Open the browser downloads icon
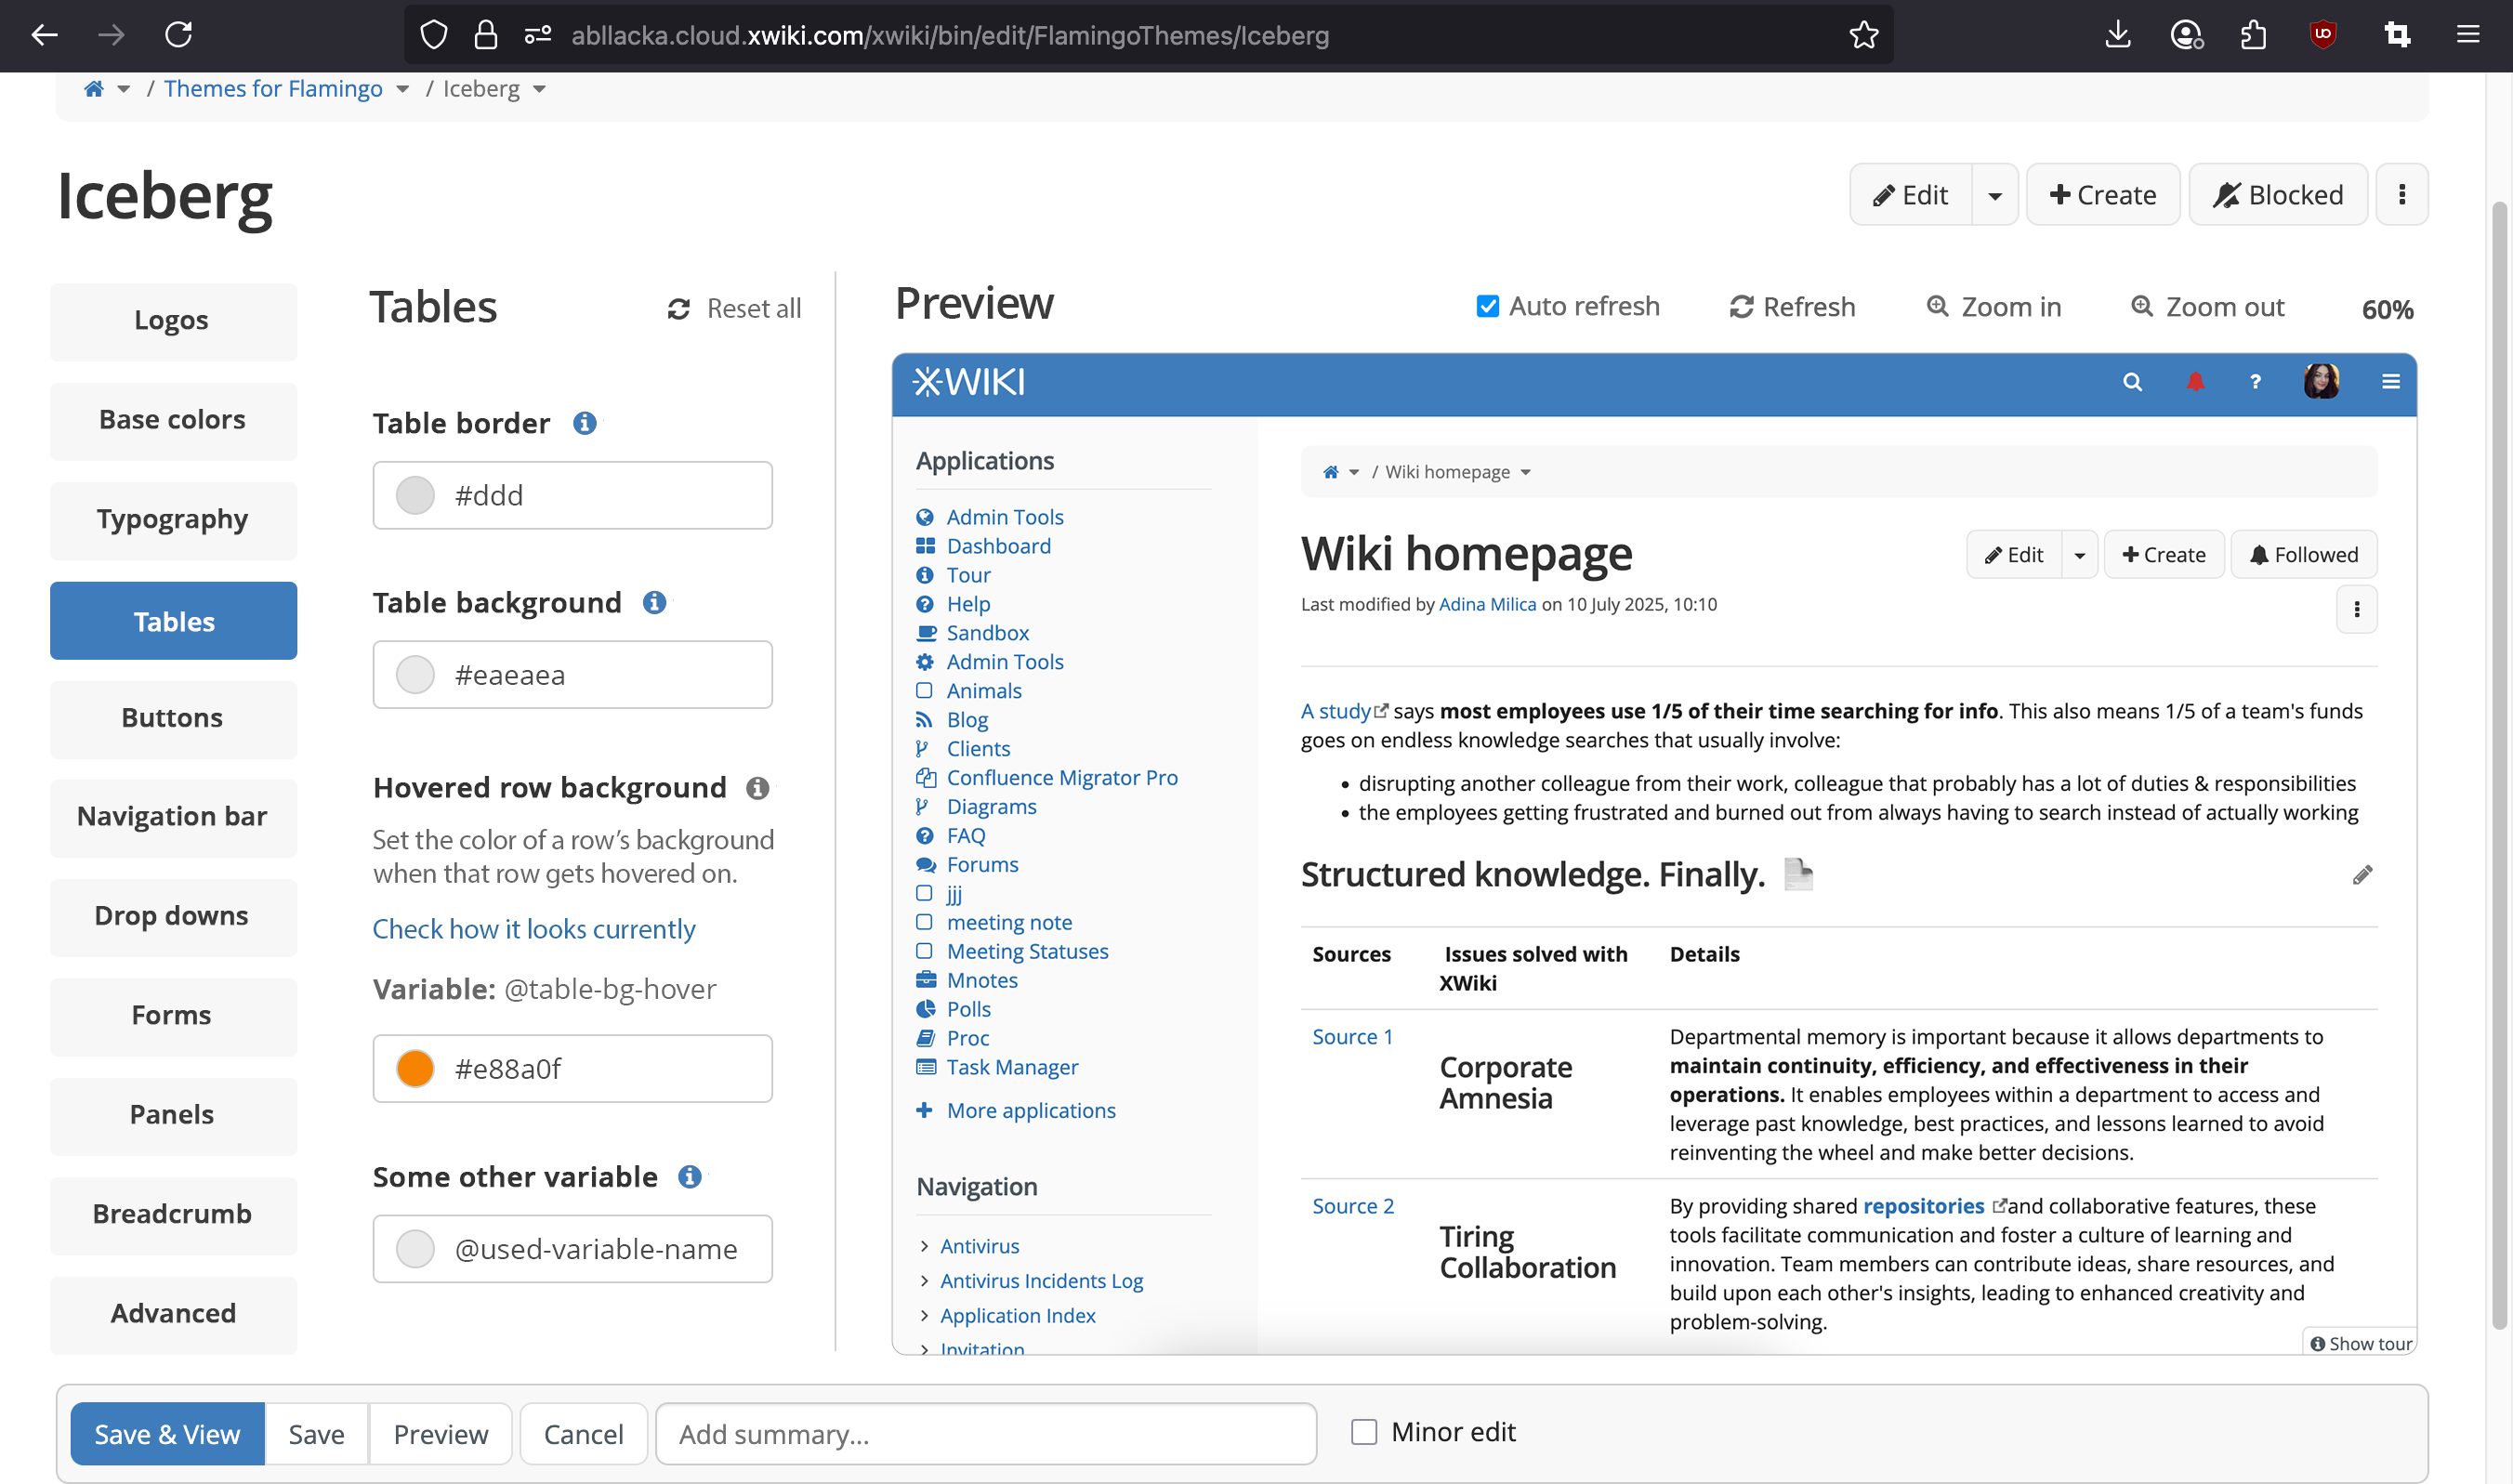The image size is (2513, 1484). [2118, 35]
